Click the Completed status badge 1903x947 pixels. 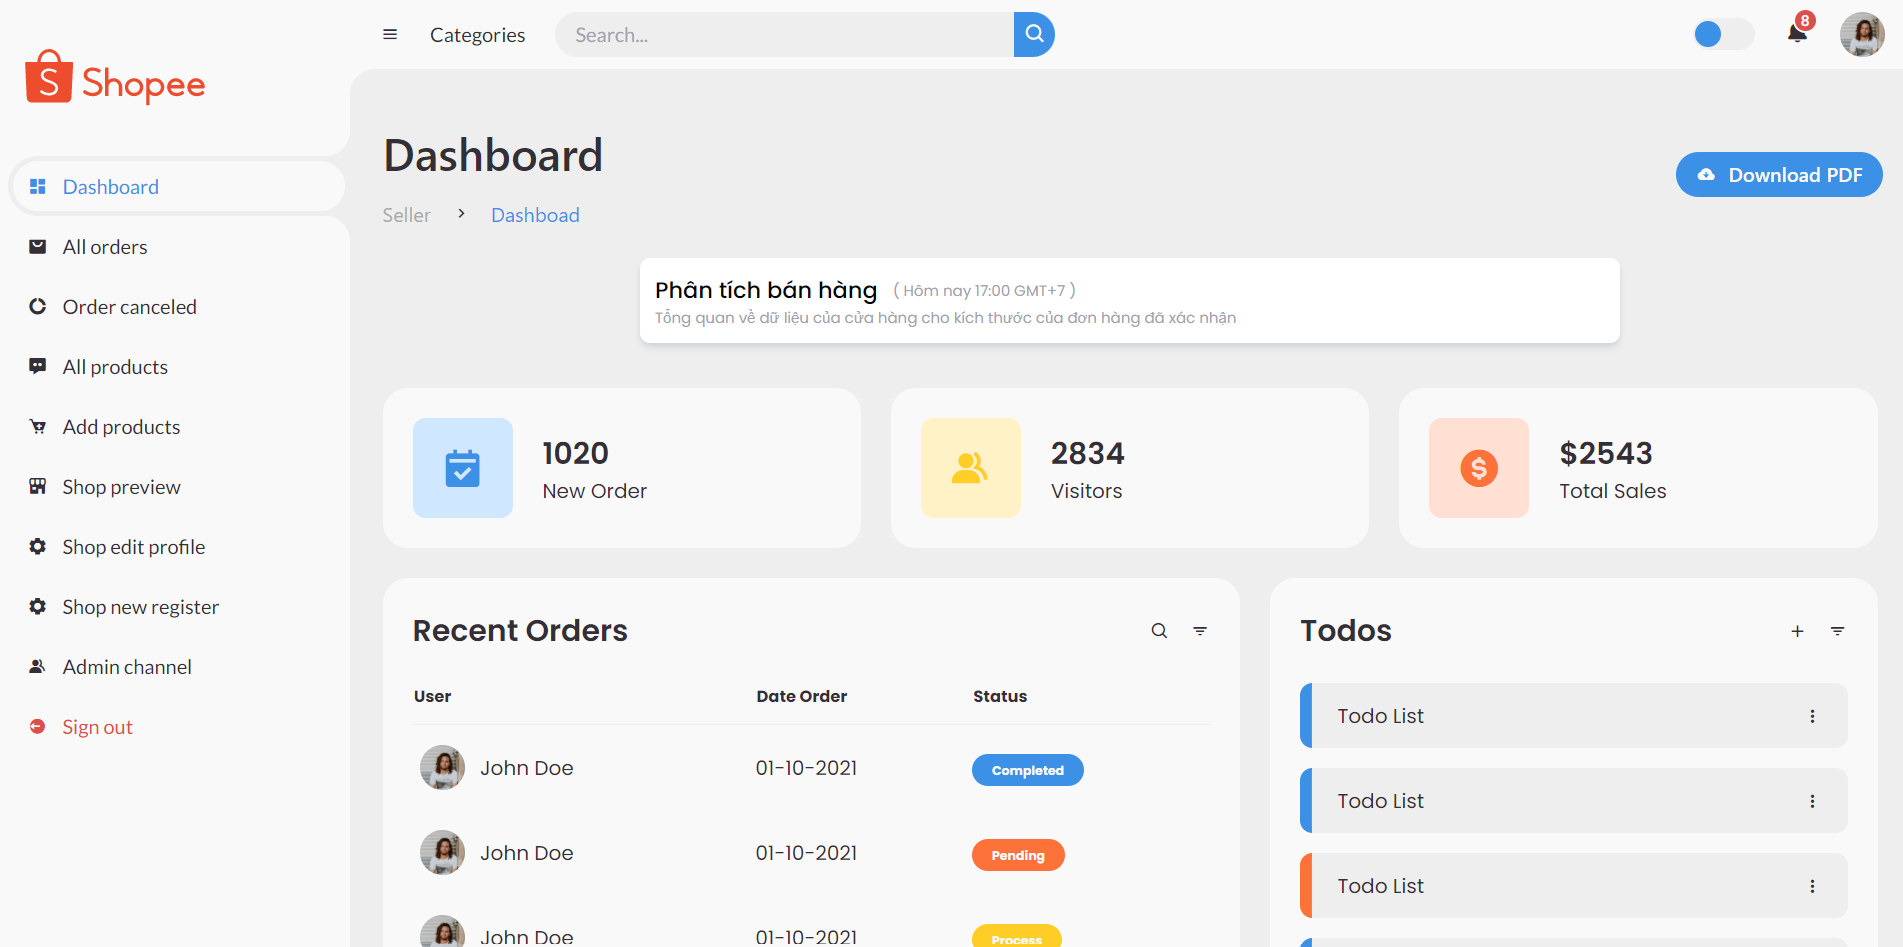click(x=1028, y=770)
